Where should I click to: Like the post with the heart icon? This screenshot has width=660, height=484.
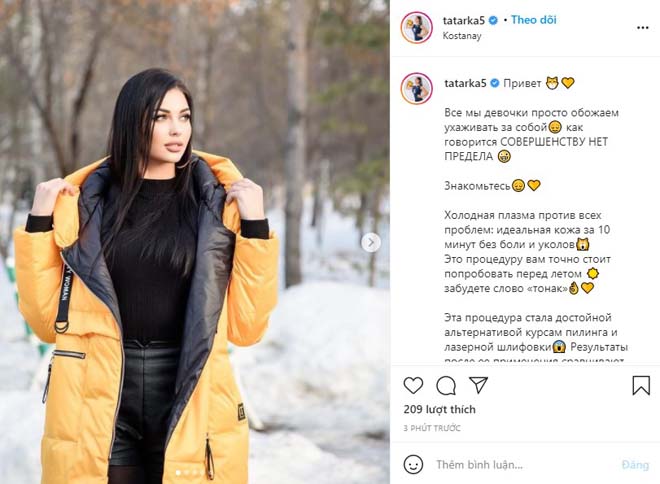pos(413,385)
